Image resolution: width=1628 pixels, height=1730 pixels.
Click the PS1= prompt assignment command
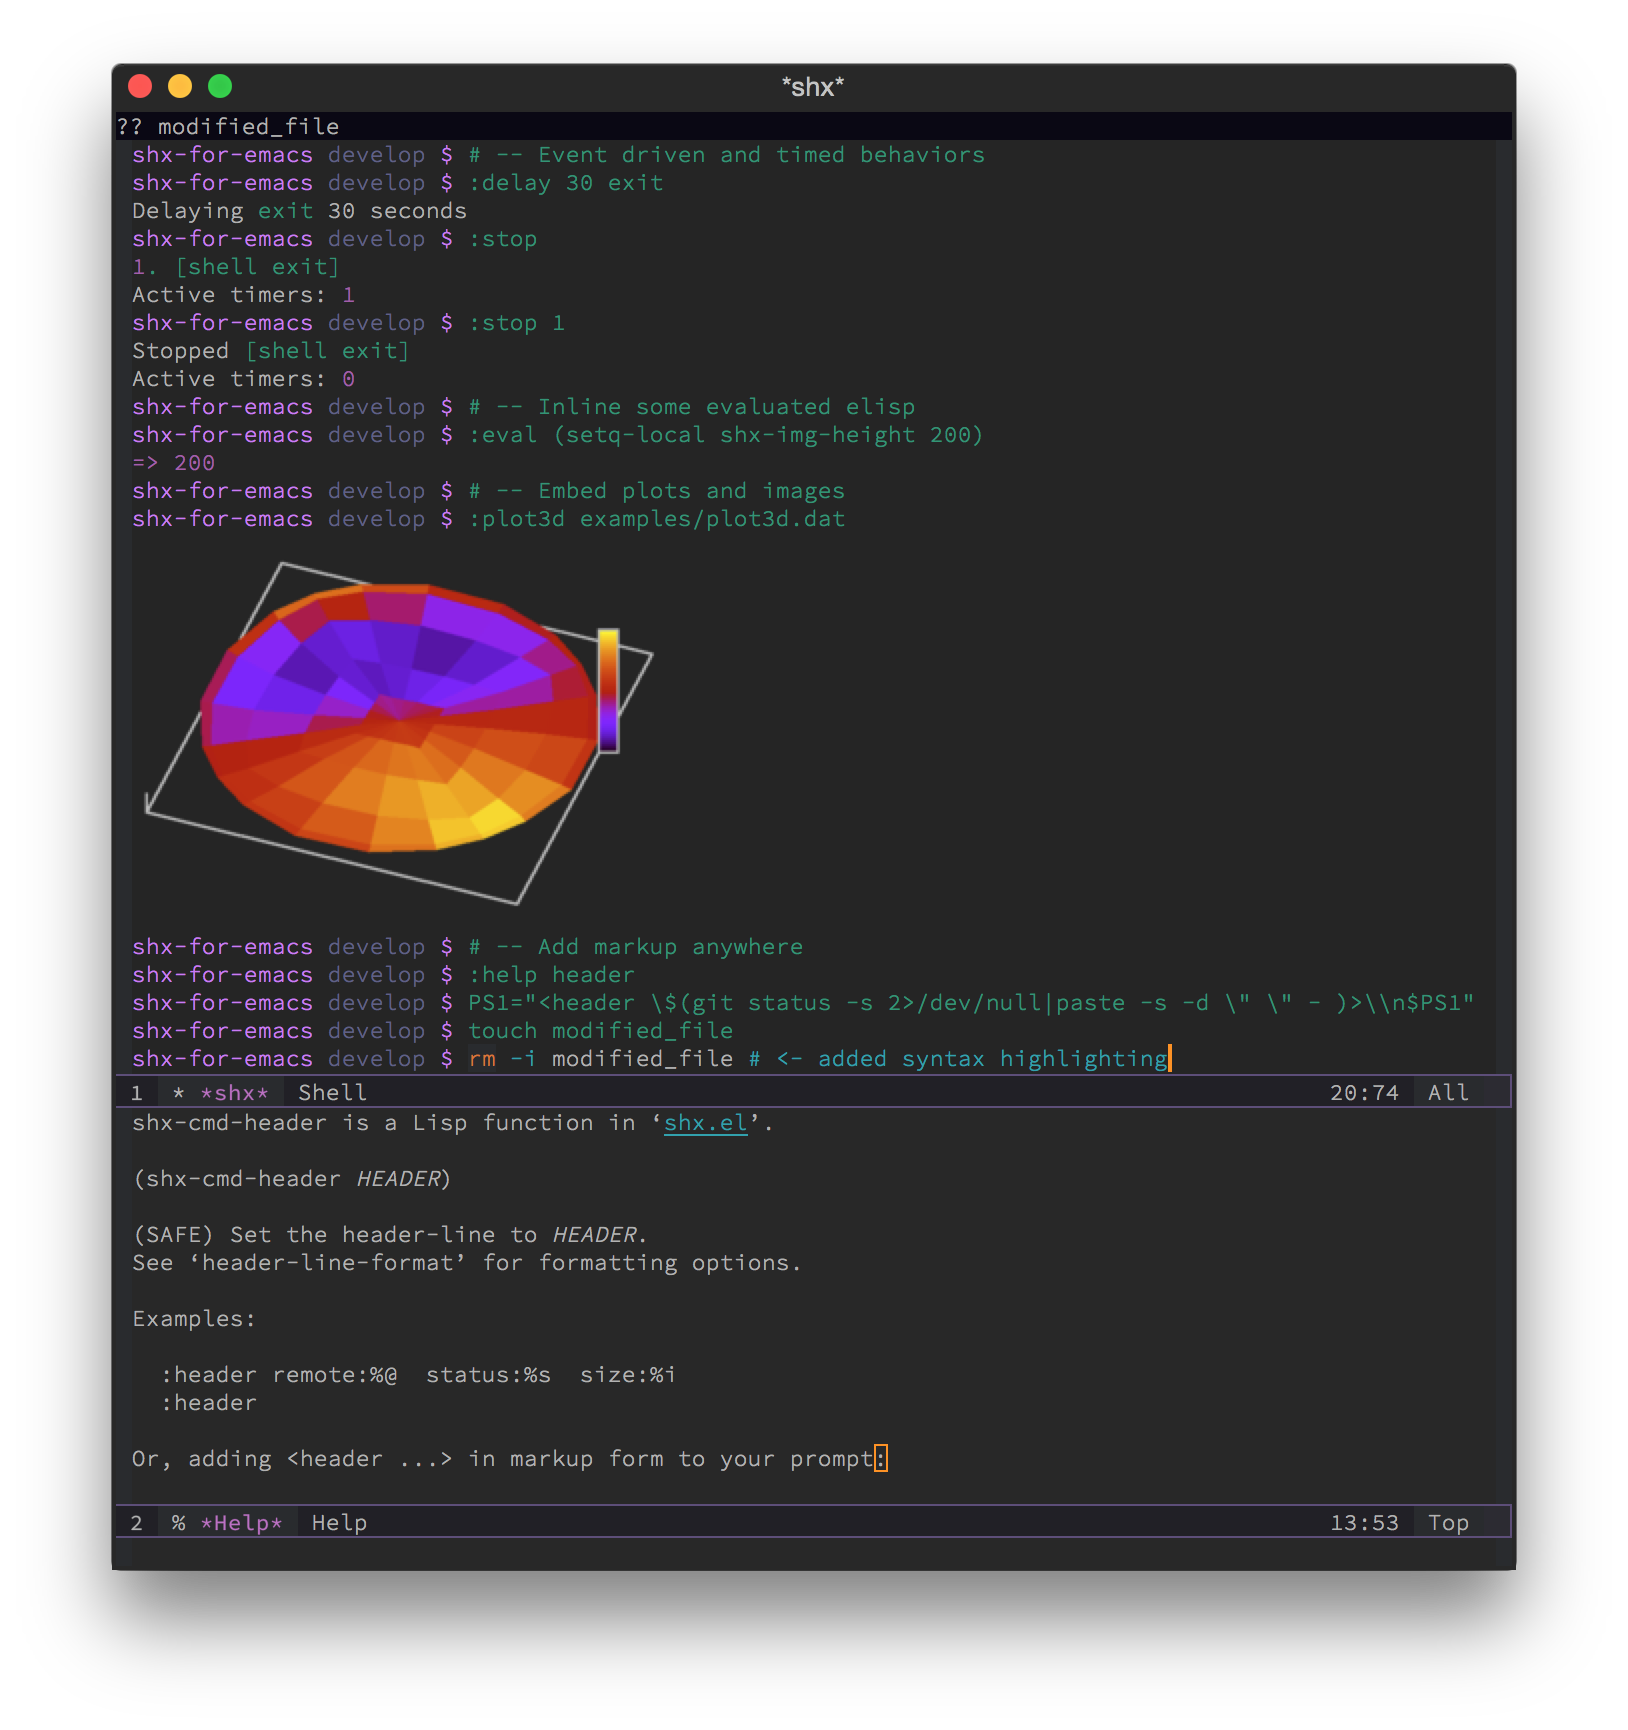click(x=971, y=1003)
